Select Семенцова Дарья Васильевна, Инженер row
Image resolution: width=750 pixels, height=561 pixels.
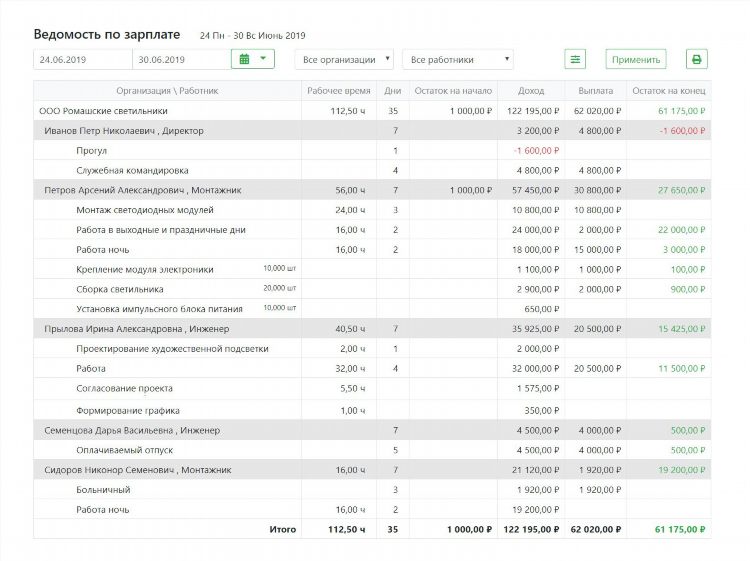coord(372,430)
